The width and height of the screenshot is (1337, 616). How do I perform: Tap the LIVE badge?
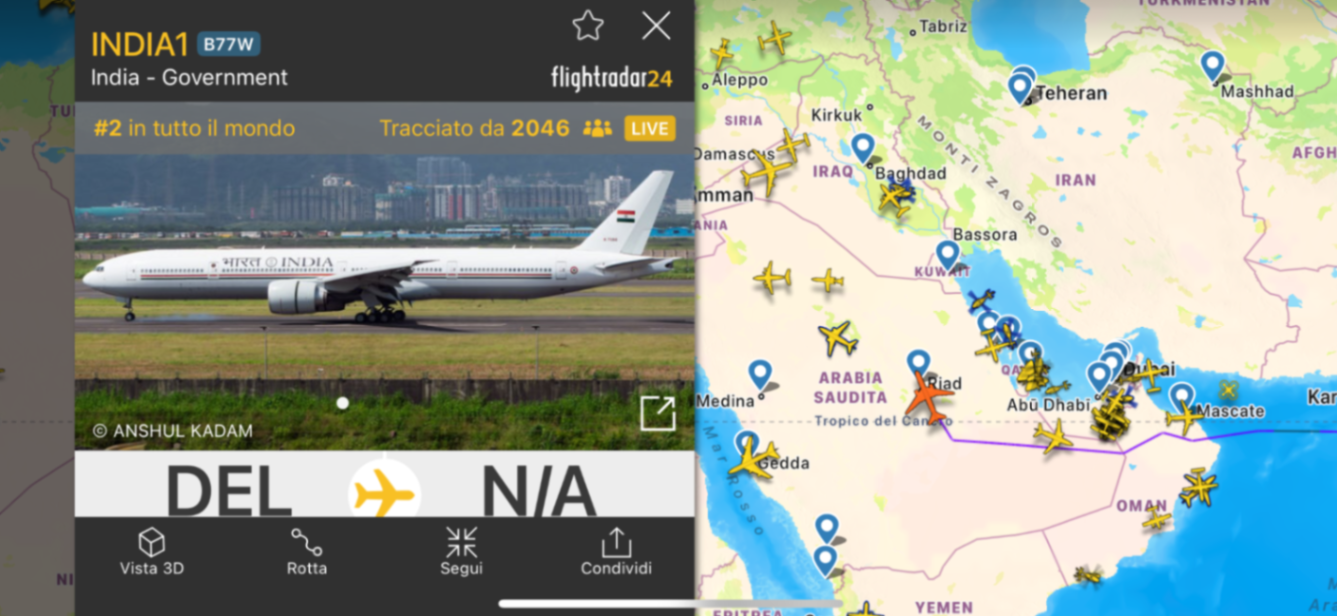pos(650,128)
